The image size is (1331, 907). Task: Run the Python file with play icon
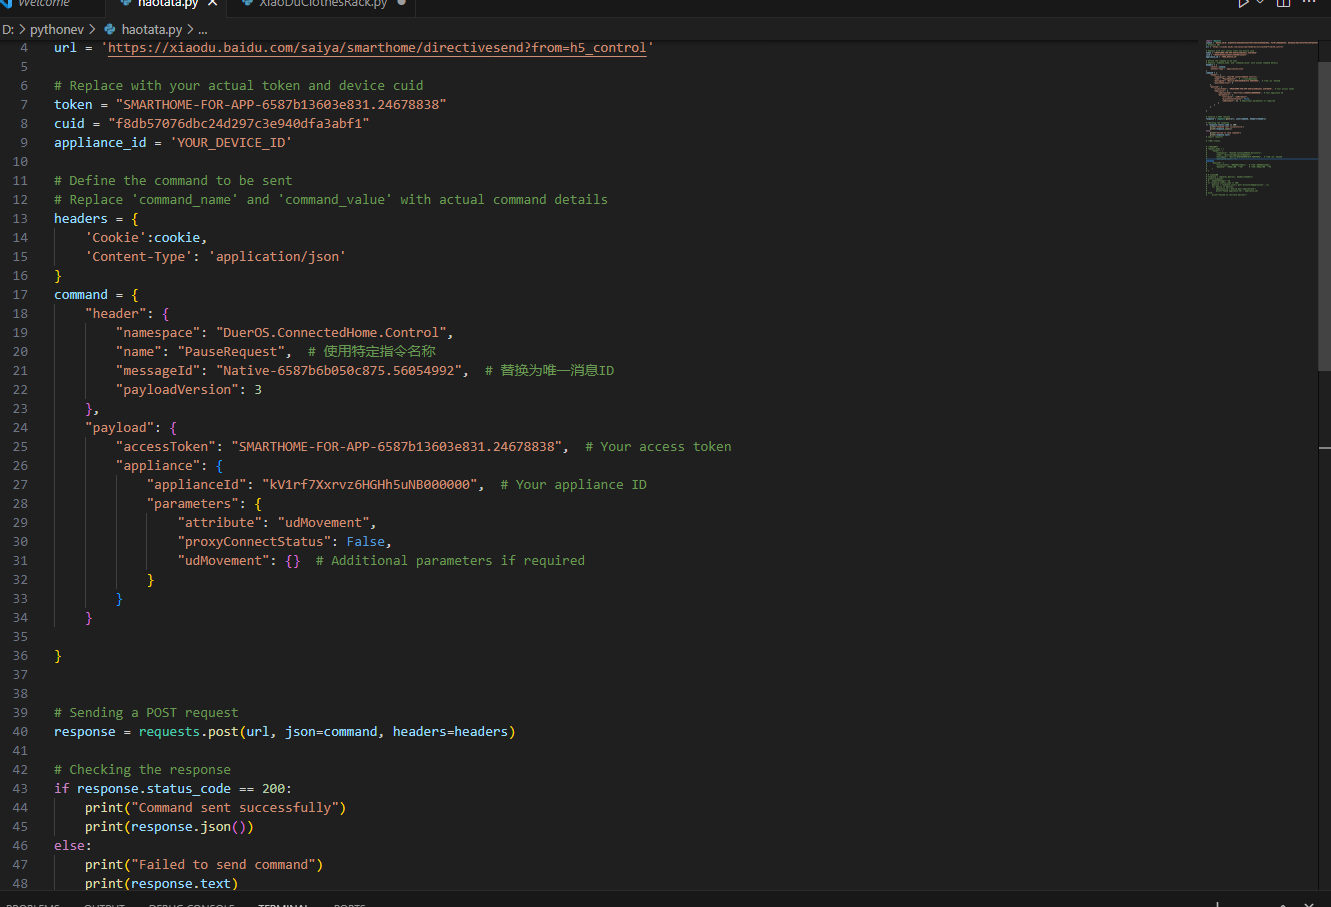[1243, 3]
